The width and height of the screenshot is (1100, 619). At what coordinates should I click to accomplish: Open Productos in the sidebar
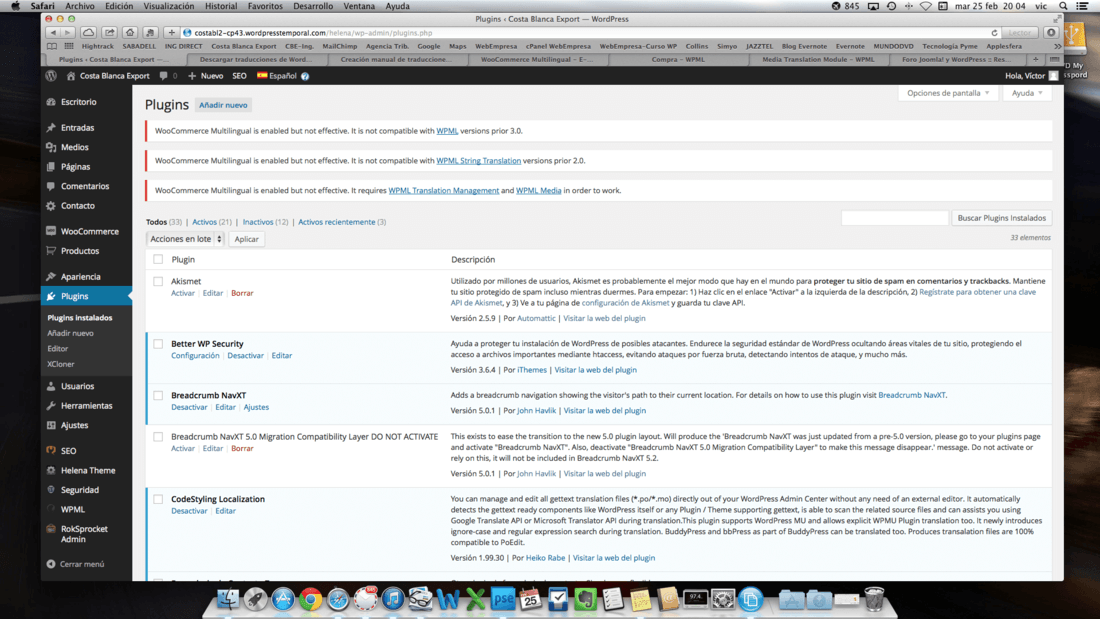pyautogui.click(x=86, y=251)
